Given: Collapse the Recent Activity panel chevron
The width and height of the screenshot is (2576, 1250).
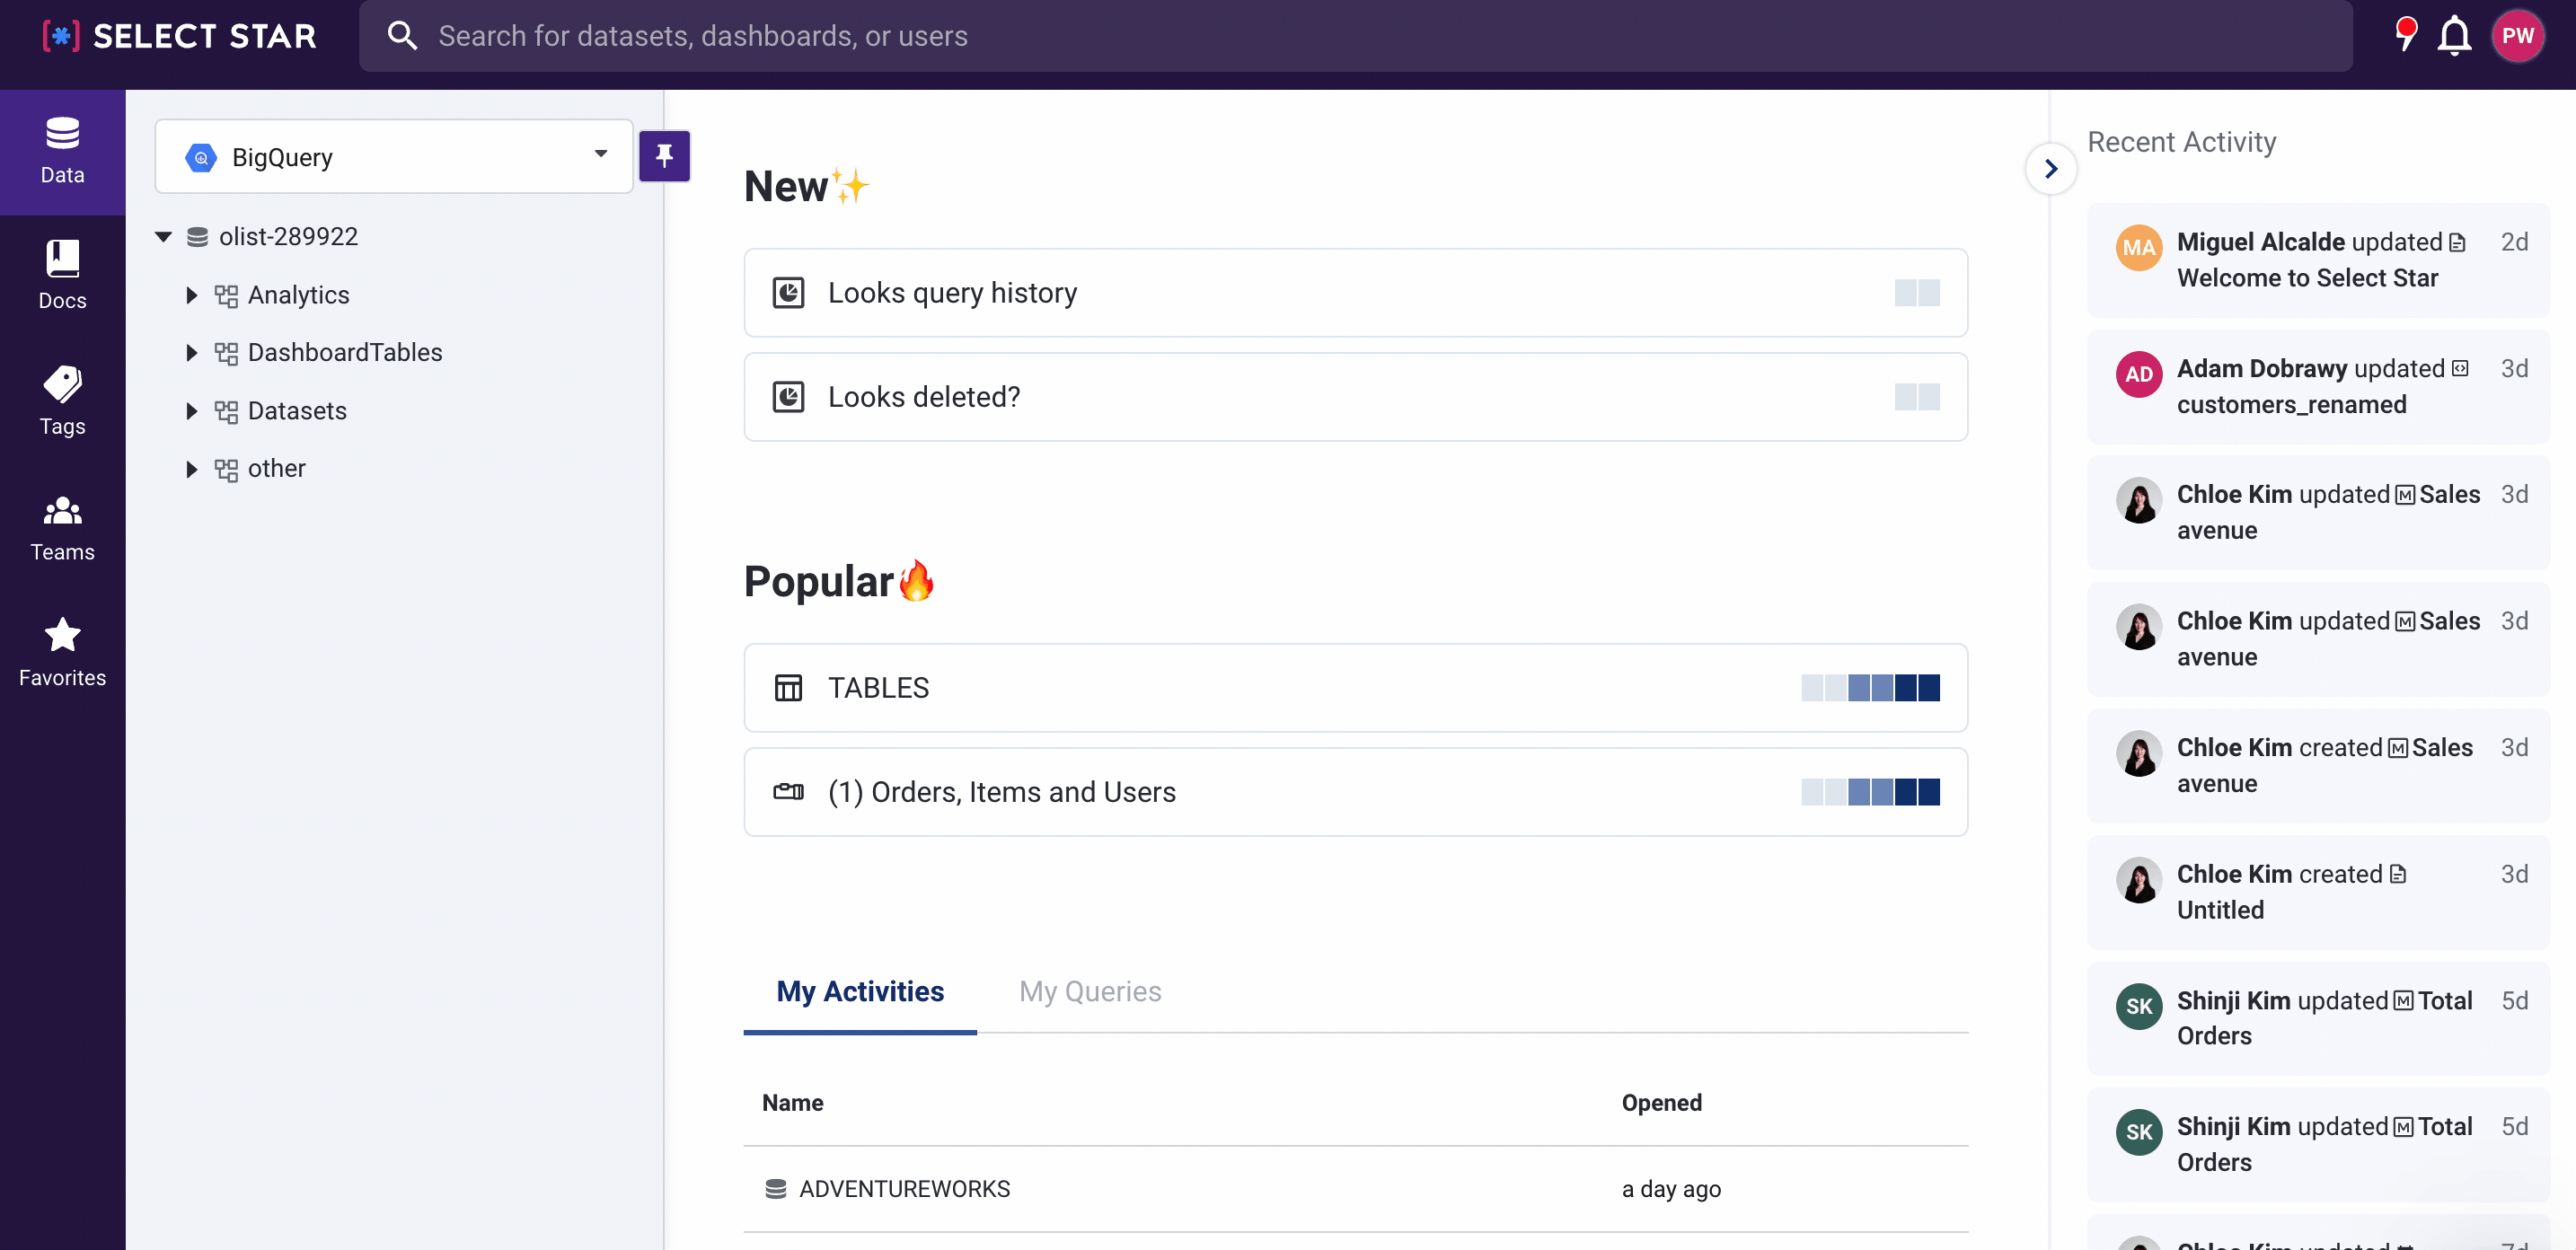Looking at the screenshot, I should (2050, 169).
